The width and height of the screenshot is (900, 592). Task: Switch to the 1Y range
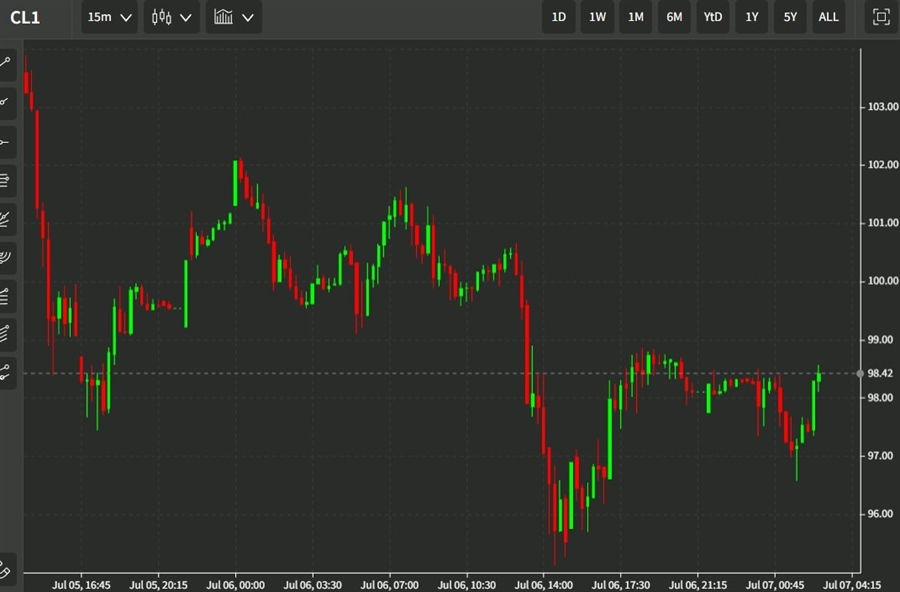(752, 17)
